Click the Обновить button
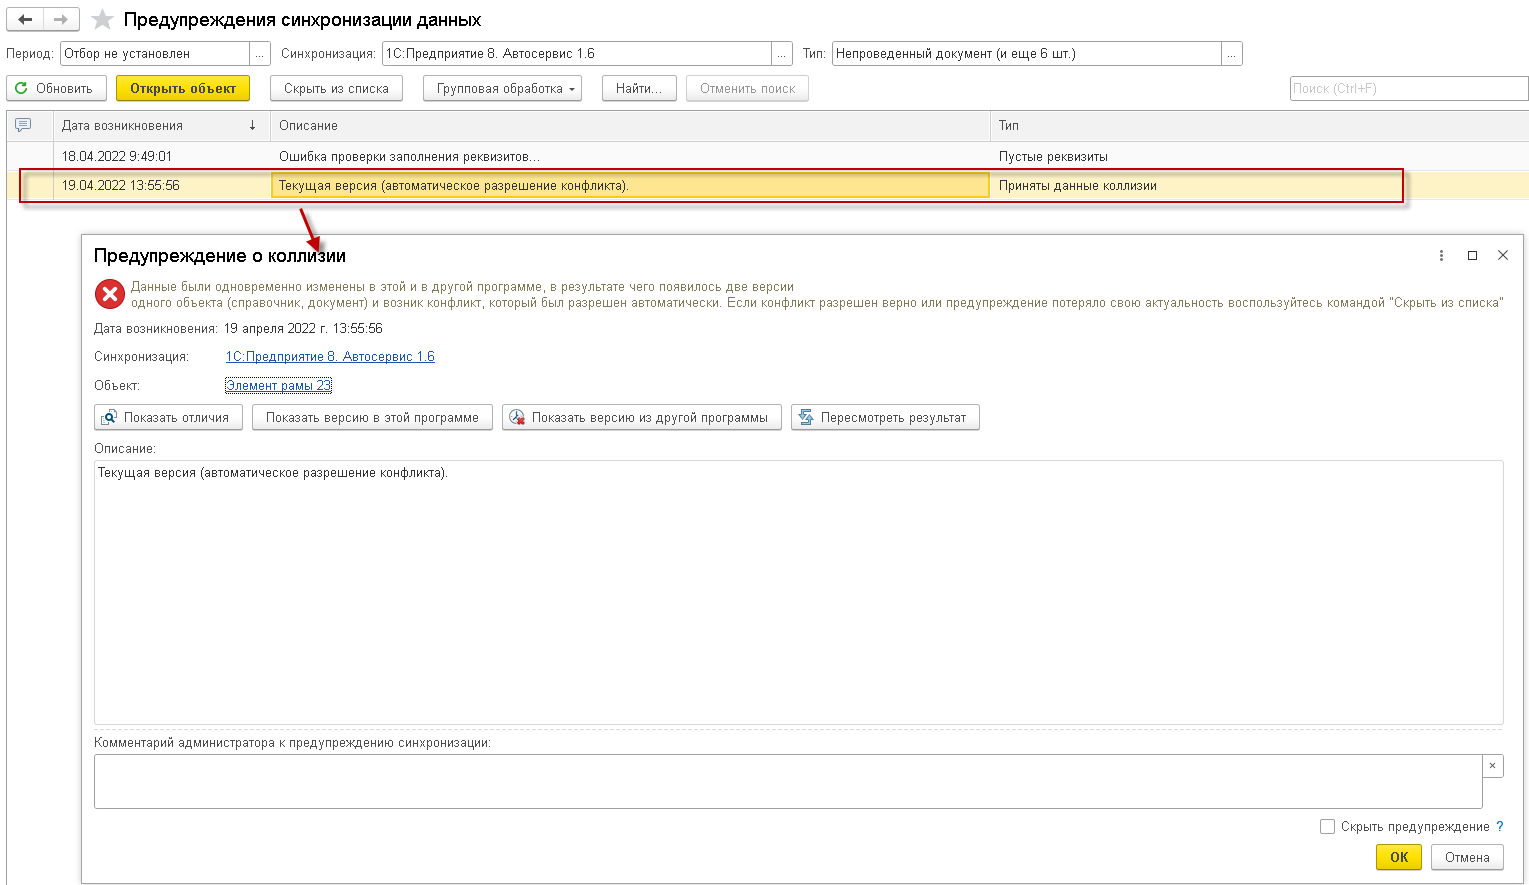Image resolution: width=1529 pixels, height=885 pixels. [x=56, y=89]
